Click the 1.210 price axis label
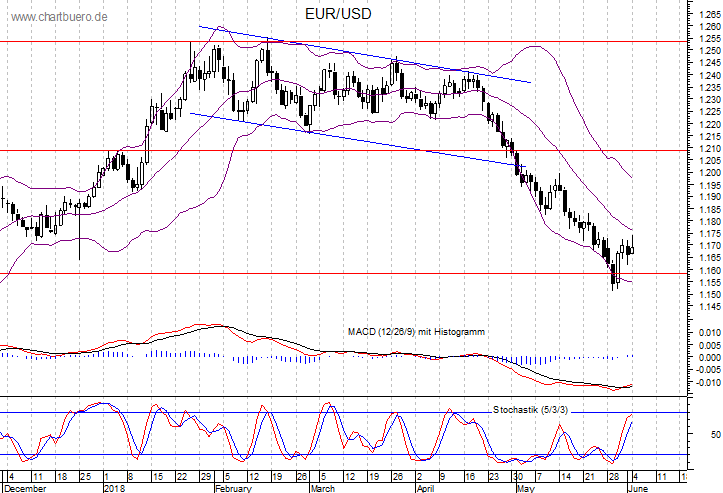This screenshot has height=493, width=723. [707, 149]
